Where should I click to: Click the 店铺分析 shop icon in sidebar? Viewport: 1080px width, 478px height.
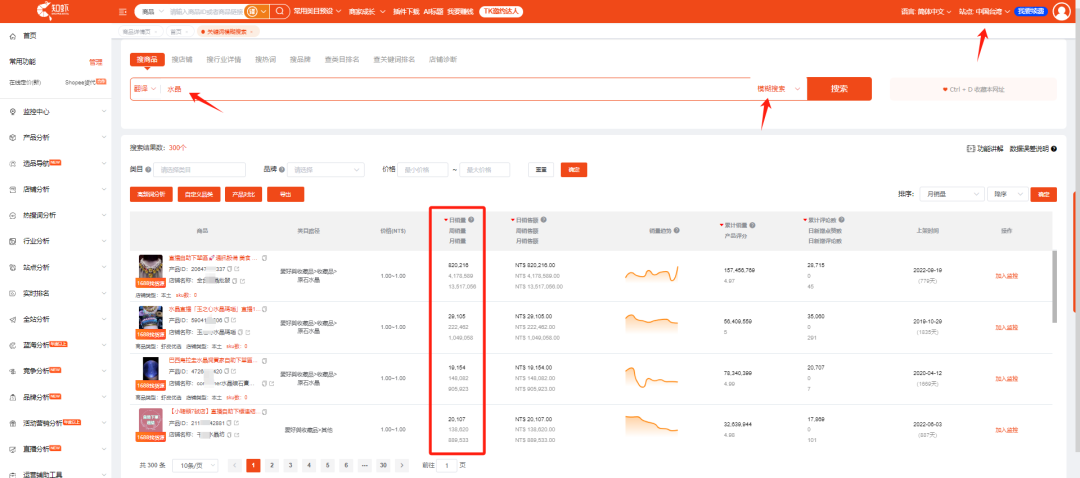(13, 189)
